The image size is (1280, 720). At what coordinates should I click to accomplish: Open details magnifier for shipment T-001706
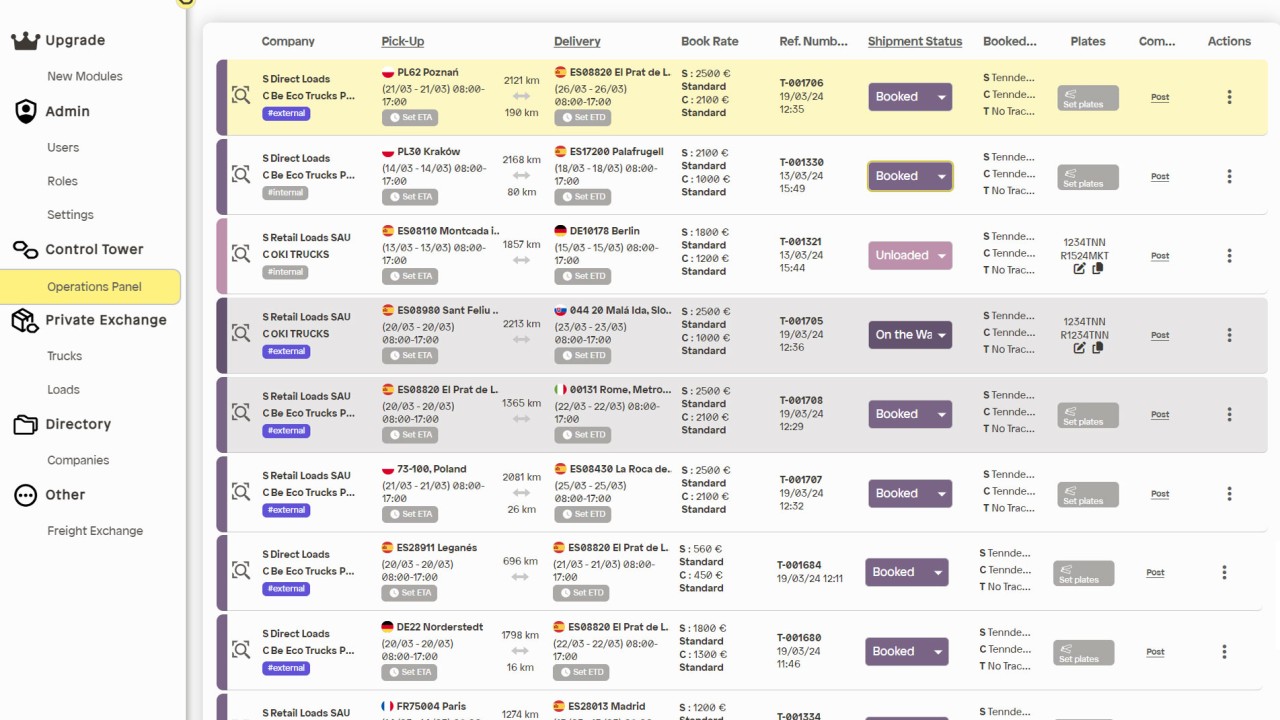(240, 96)
